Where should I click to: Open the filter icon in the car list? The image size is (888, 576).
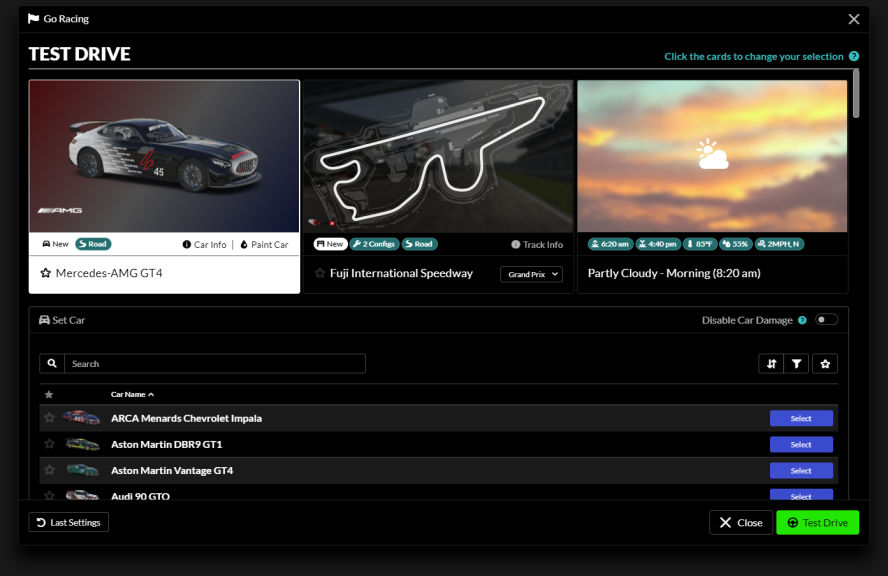click(797, 363)
